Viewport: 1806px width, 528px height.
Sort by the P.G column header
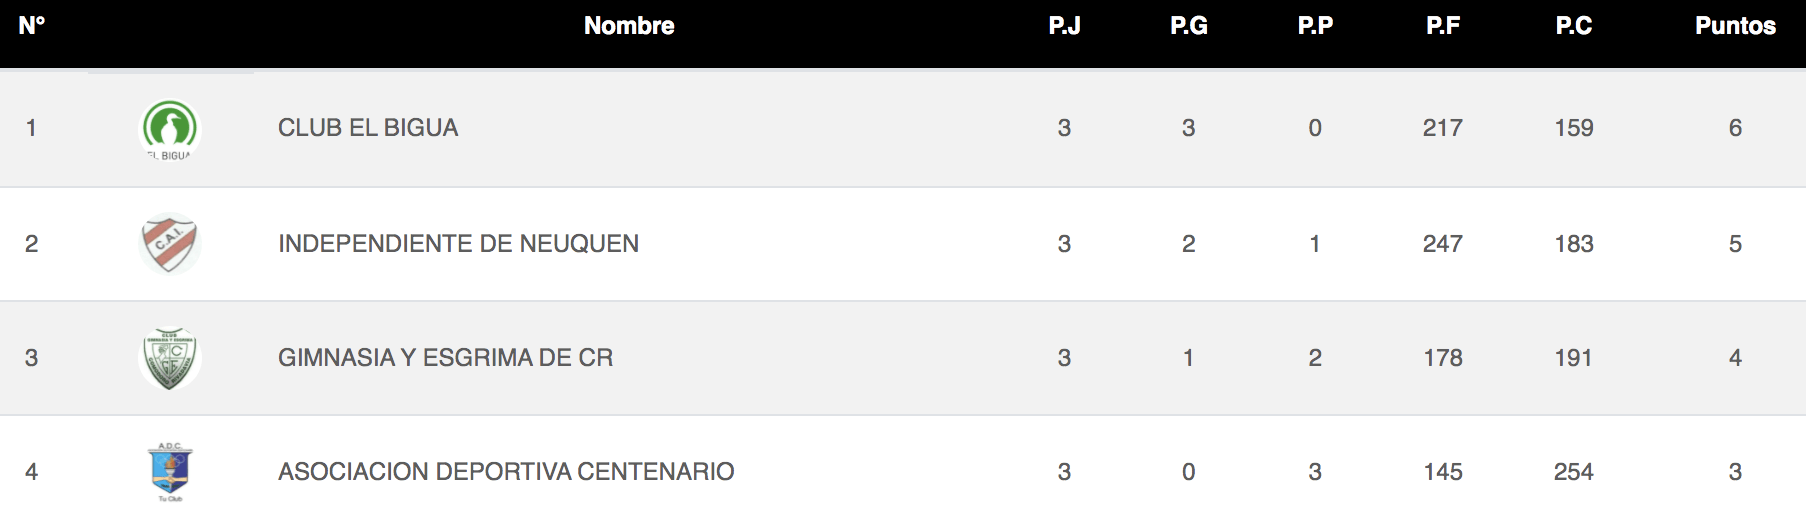point(1189,26)
